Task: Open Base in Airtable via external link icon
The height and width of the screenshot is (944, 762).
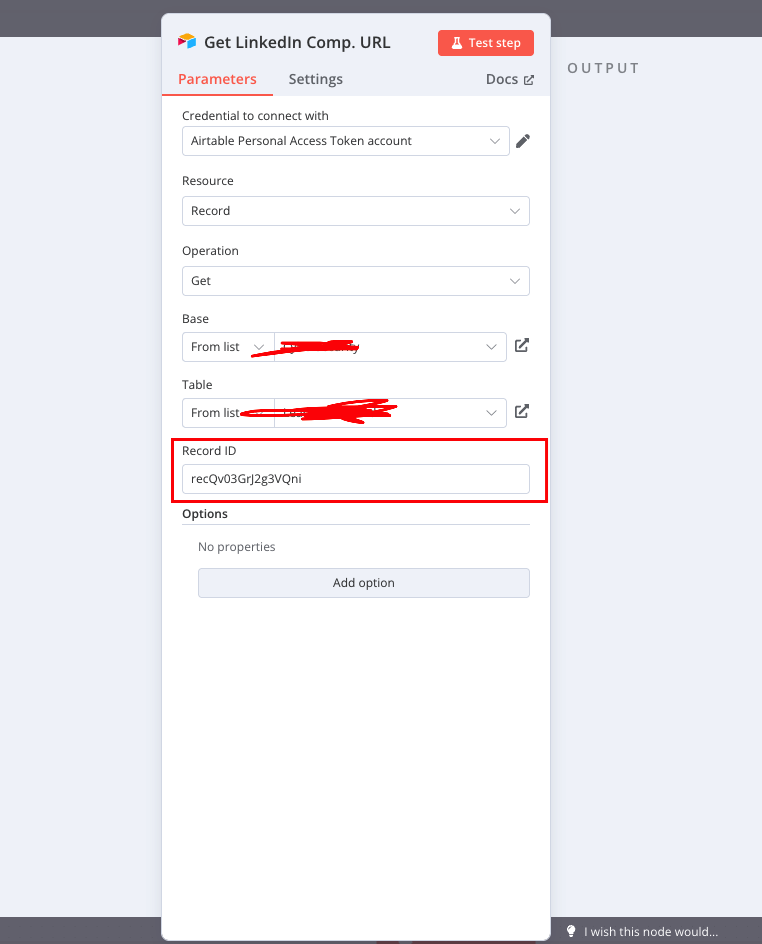Action: coord(522,346)
